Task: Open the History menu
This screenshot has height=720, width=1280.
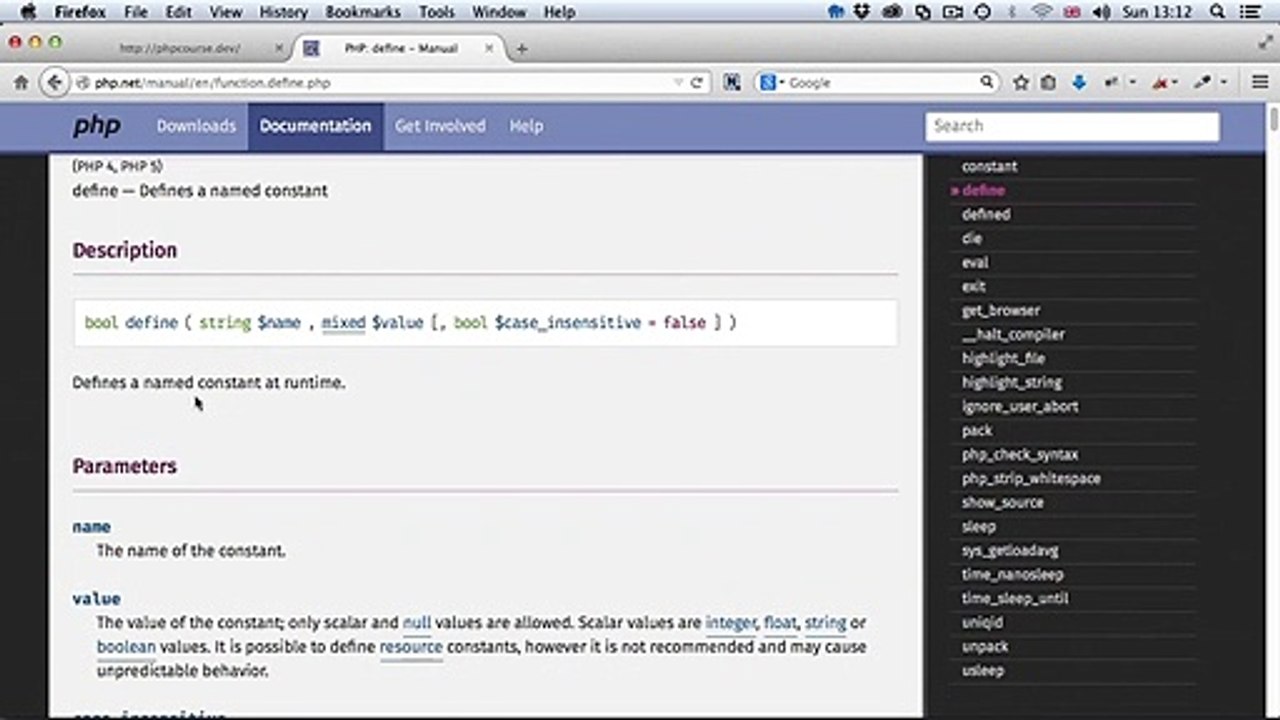Action: coord(283,12)
